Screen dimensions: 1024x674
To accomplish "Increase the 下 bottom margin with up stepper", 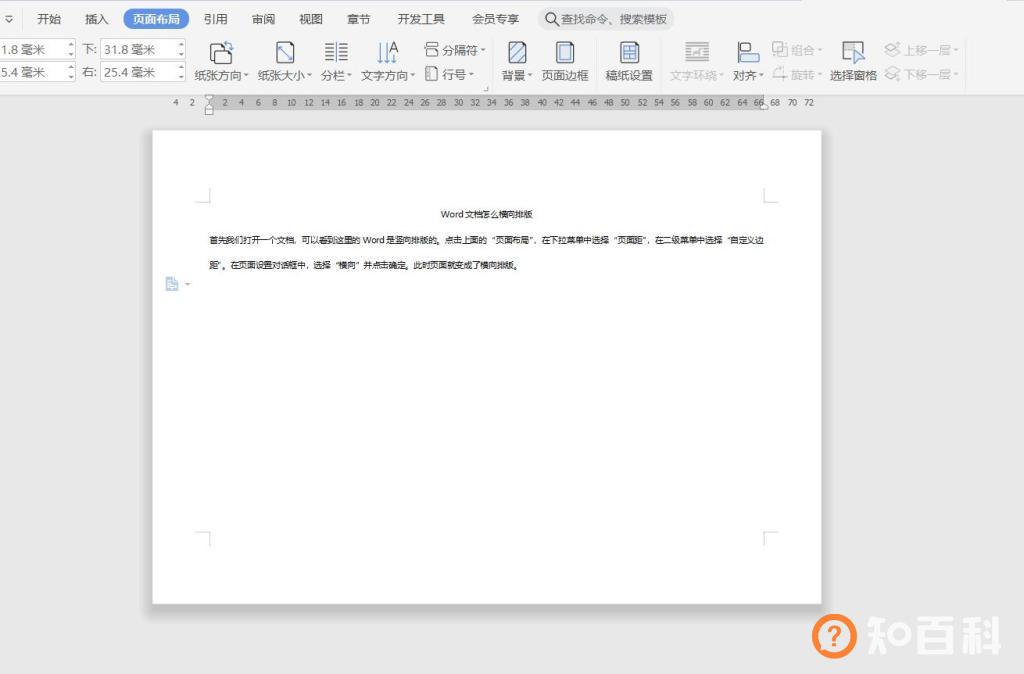I will pos(182,44).
